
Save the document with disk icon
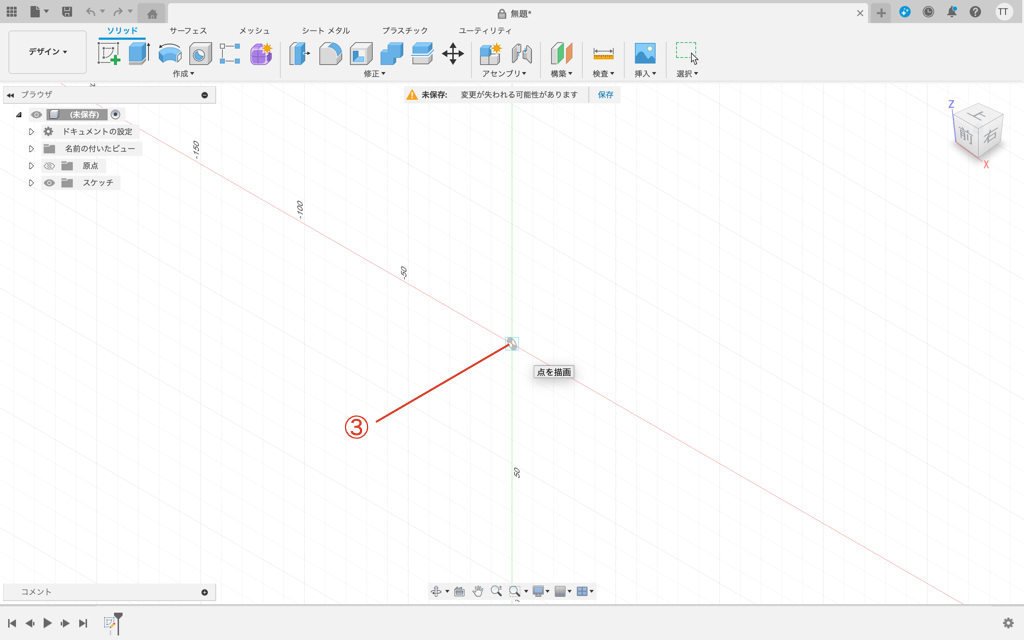[x=67, y=12]
